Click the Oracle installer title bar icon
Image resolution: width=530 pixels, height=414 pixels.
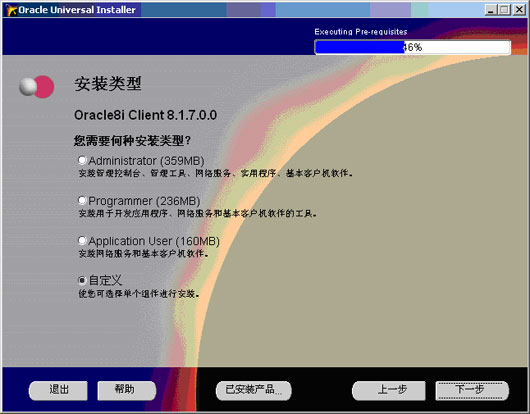click(11, 10)
